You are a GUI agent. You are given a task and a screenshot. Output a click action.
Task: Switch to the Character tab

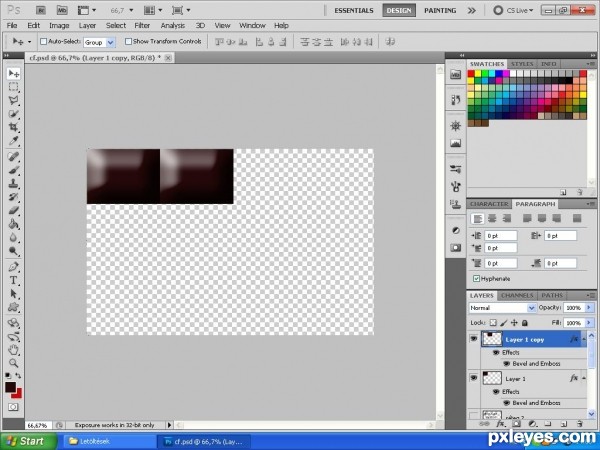pyautogui.click(x=489, y=204)
